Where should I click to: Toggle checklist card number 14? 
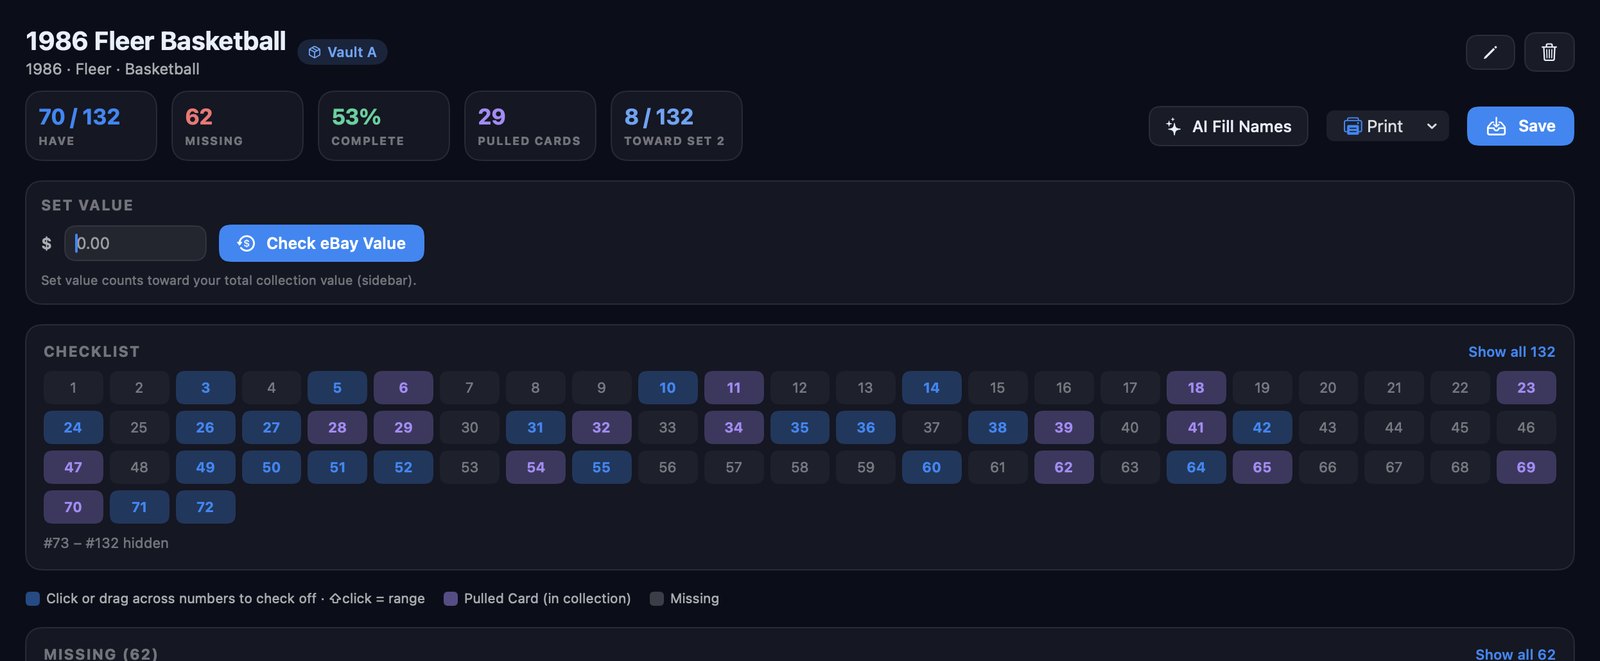pos(931,387)
